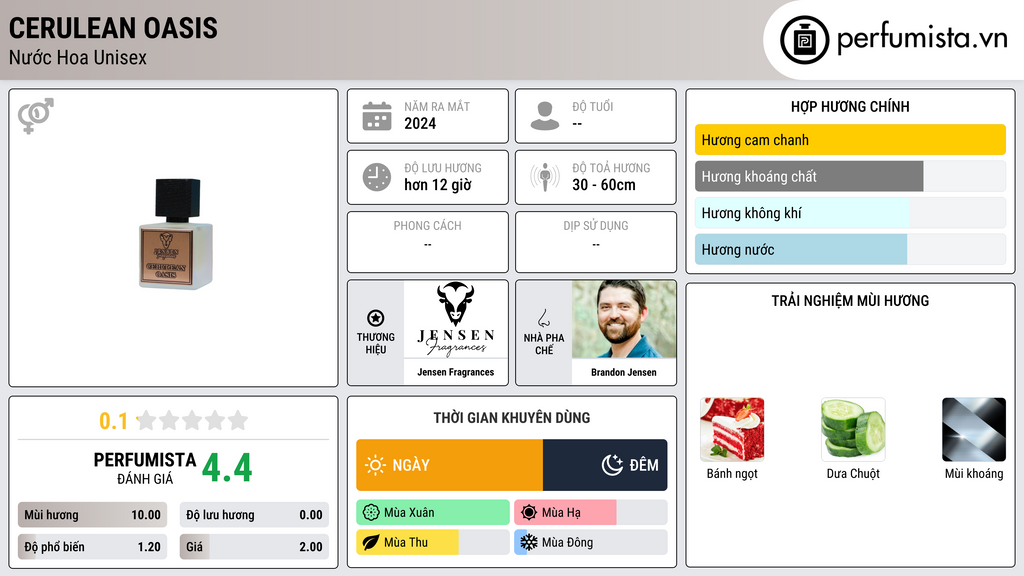The image size is (1024, 576).
Task: Click the green 4.4 Perfumista score
Action: [227, 468]
